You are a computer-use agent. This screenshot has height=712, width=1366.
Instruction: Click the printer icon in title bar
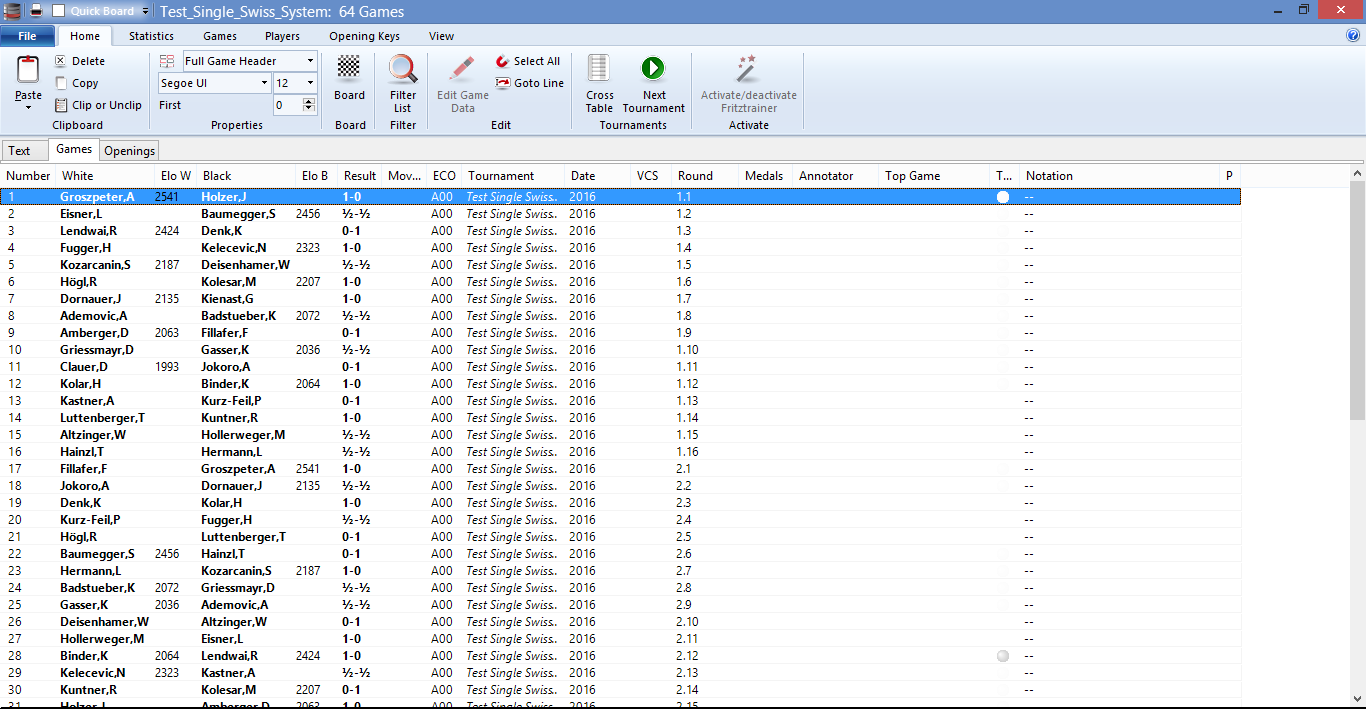pos(36,11)
